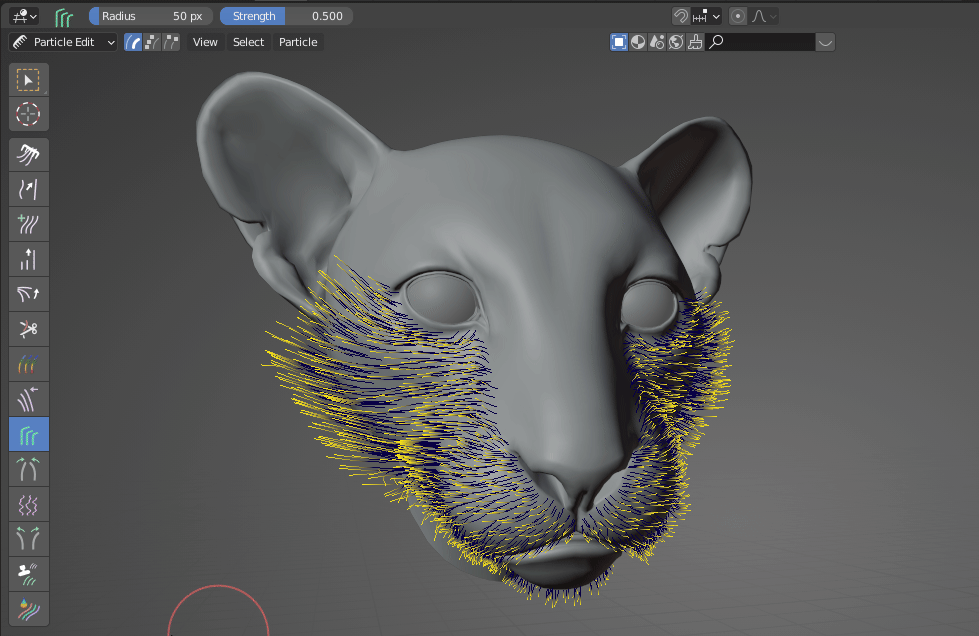
Task: Enable Tip select mode
Action: (x=171, y=42)
